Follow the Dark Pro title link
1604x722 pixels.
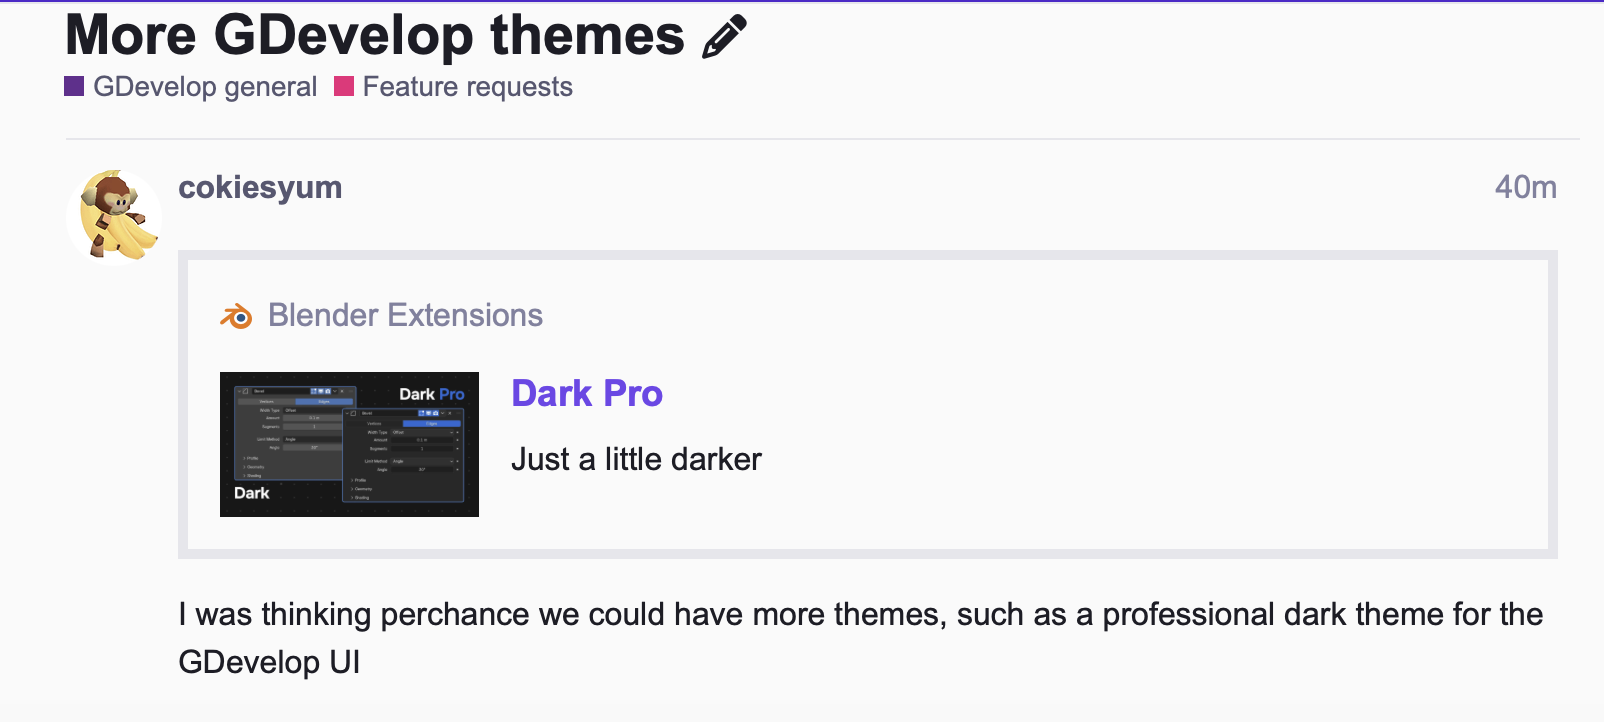click(587, 394)
